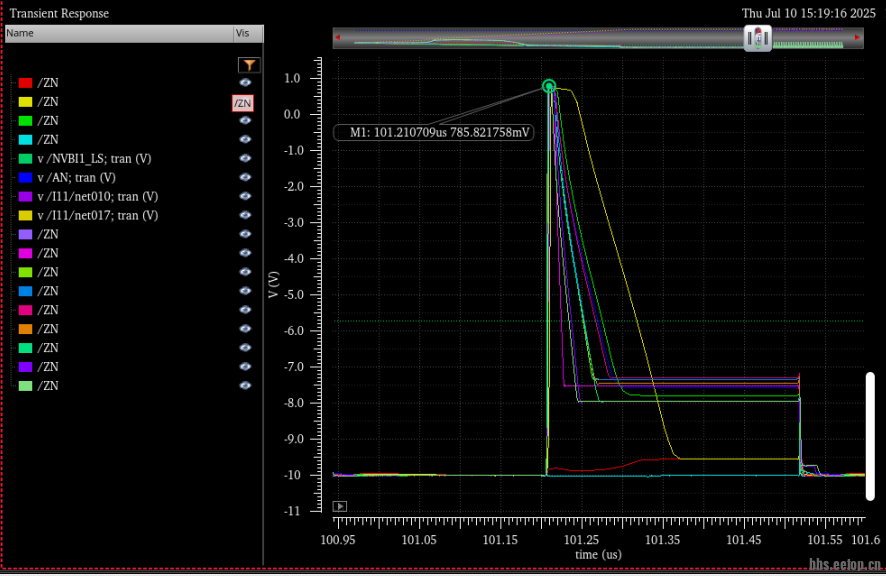Select the v /I11/net017; tran (V) signal
This screenshot has height=576, width=886.
click(98, 215)
